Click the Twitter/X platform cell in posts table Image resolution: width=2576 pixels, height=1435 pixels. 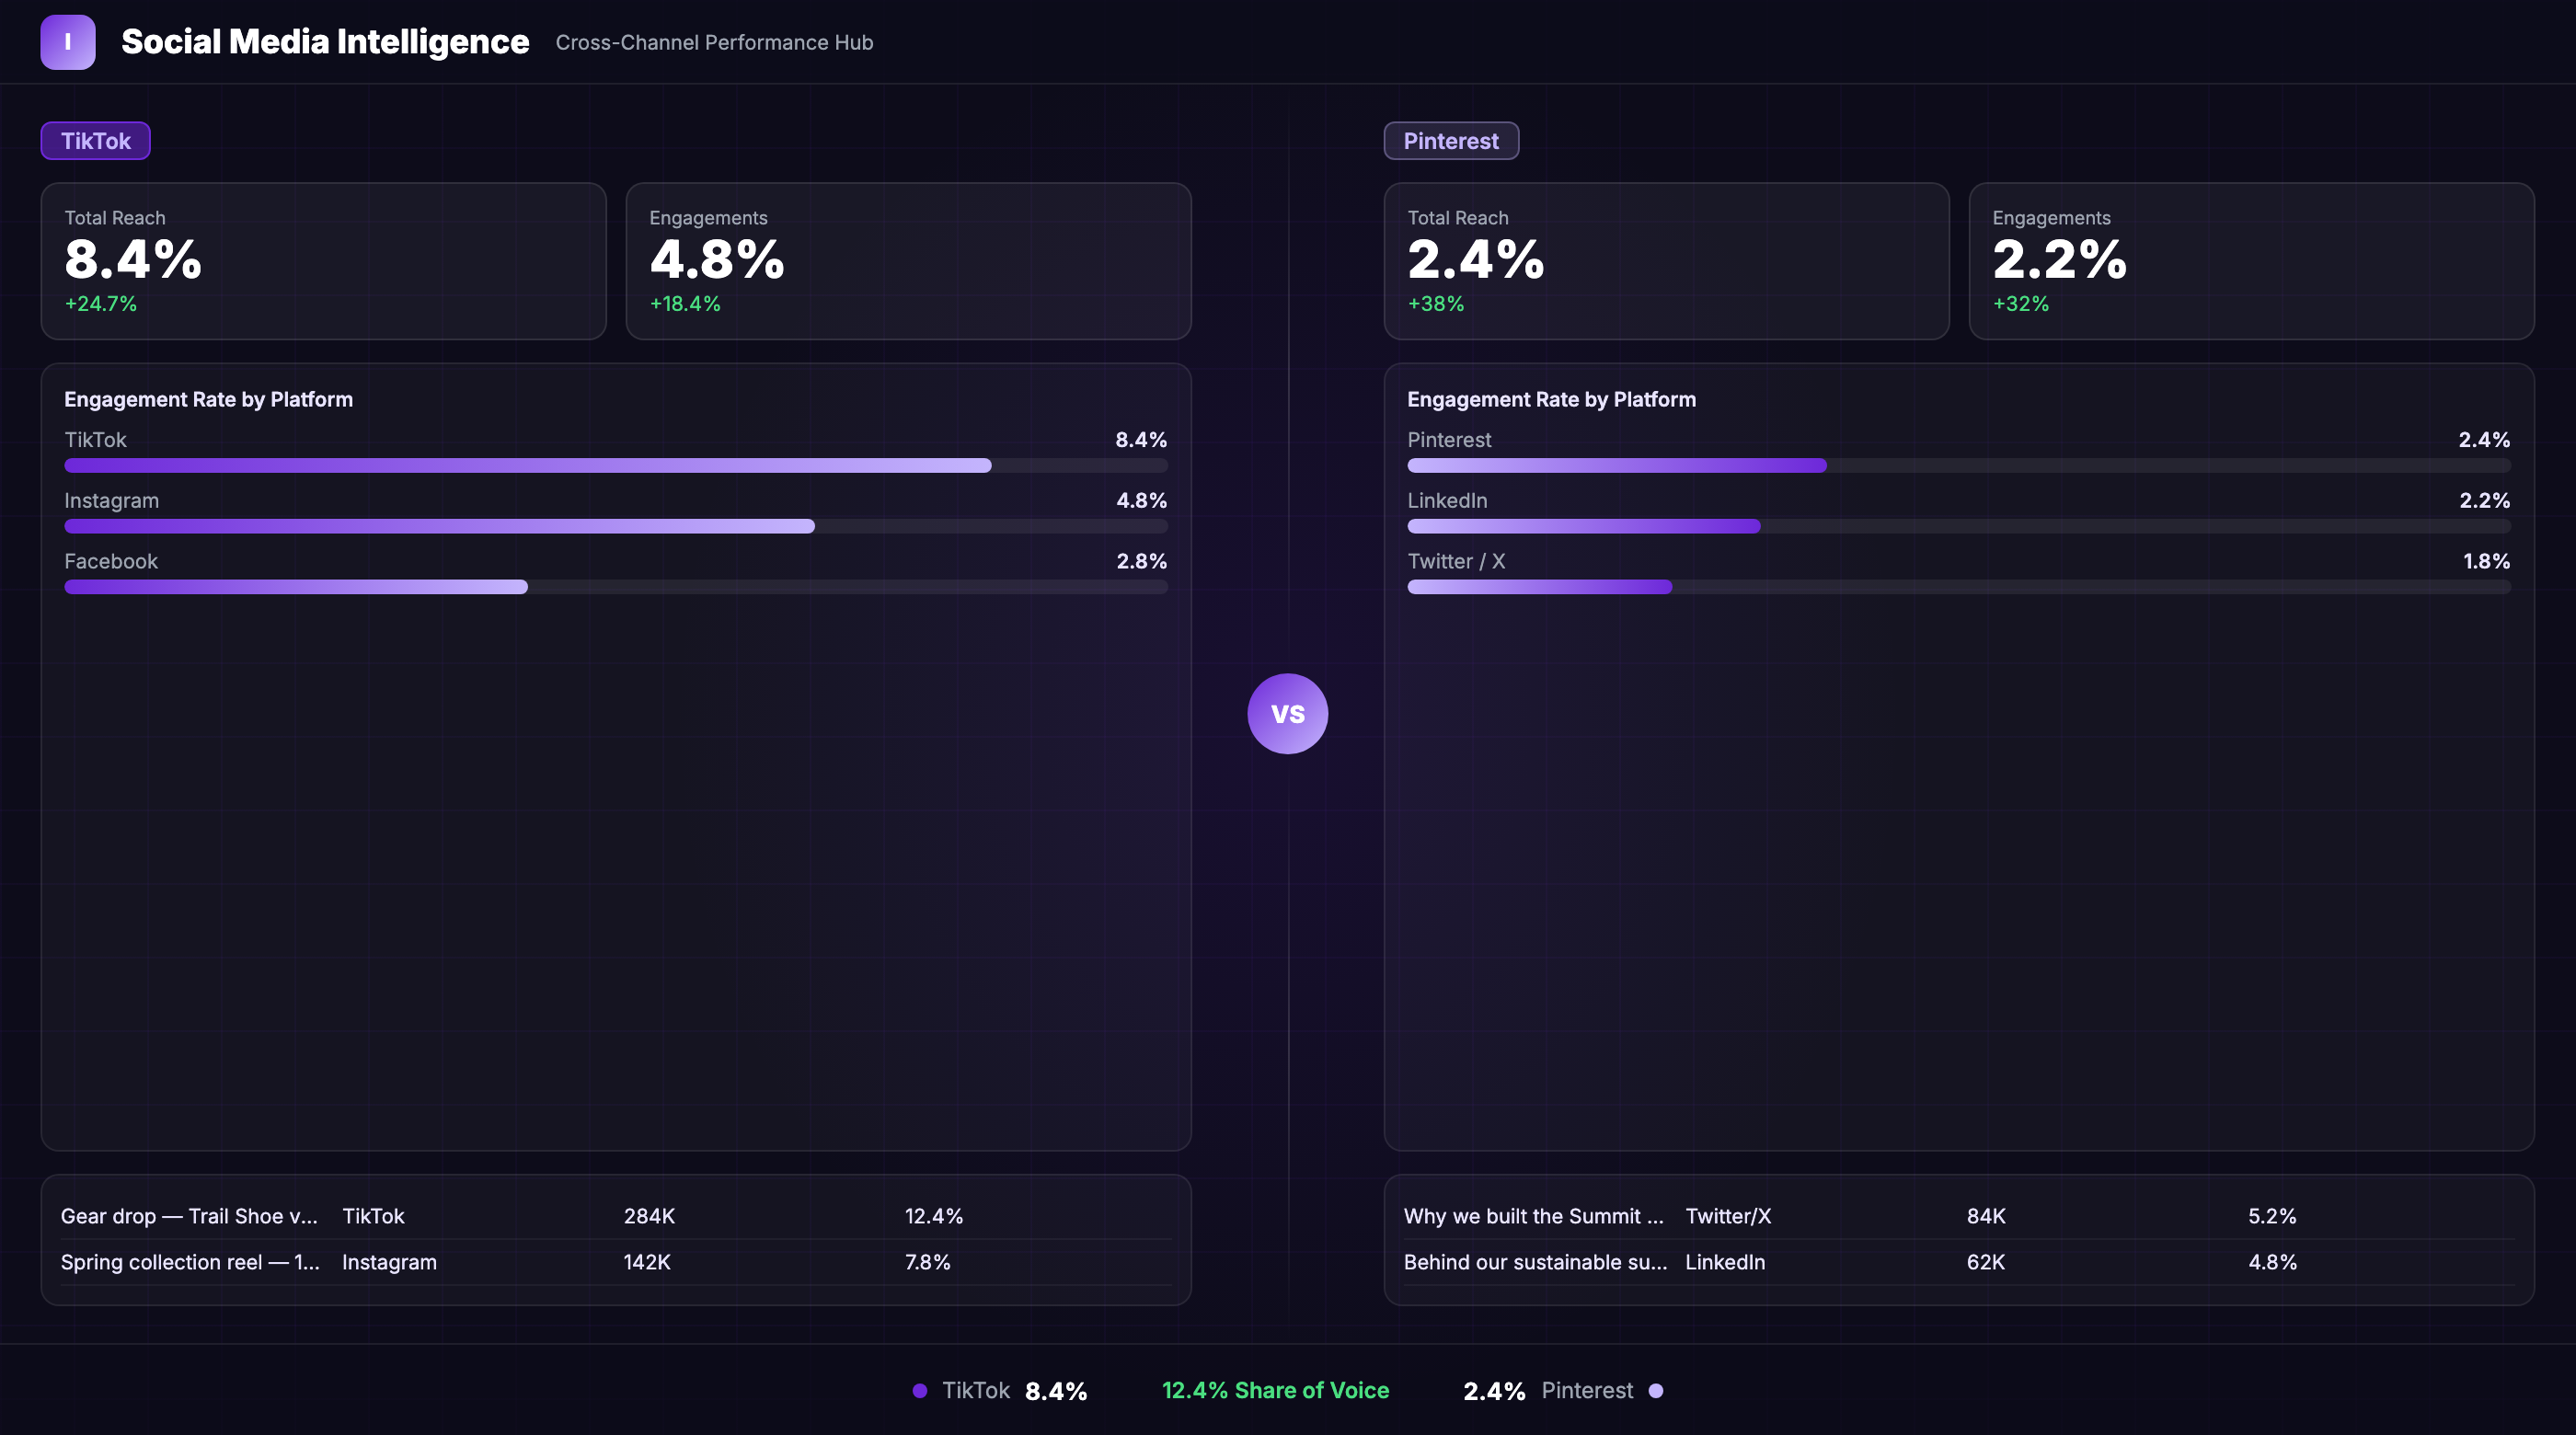(x=1728, y=1217)
